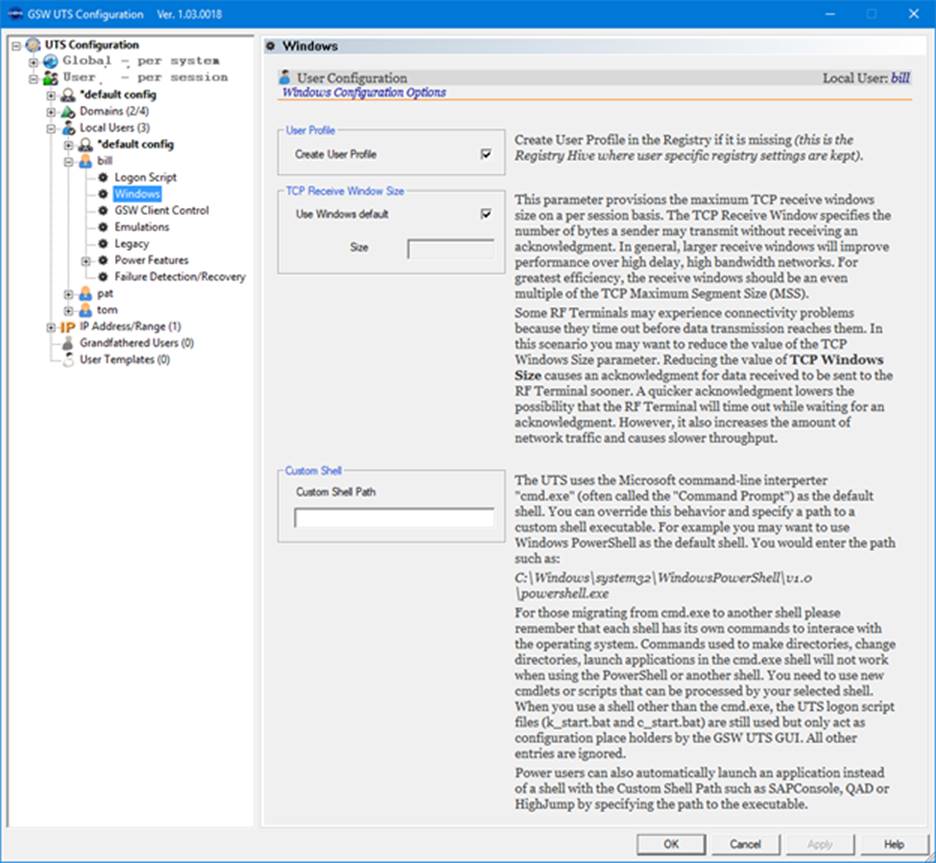Collapse the Local Users (3) node
The image size is (936, 863).
pos(51,128)
